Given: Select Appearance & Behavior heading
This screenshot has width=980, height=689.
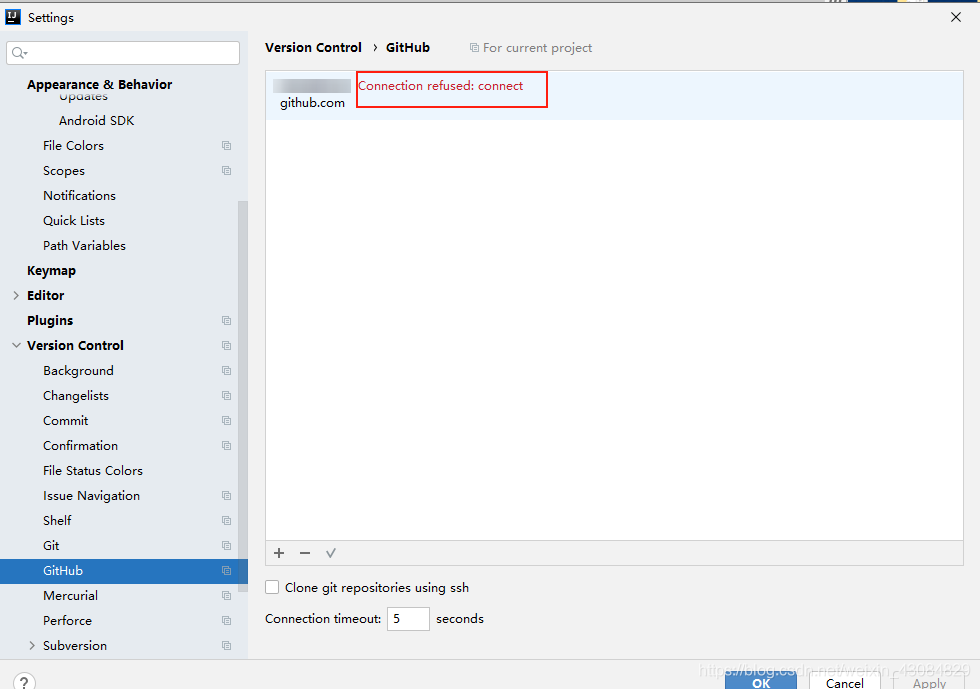Looking at the screenshot, I should (x=99, y=84).
